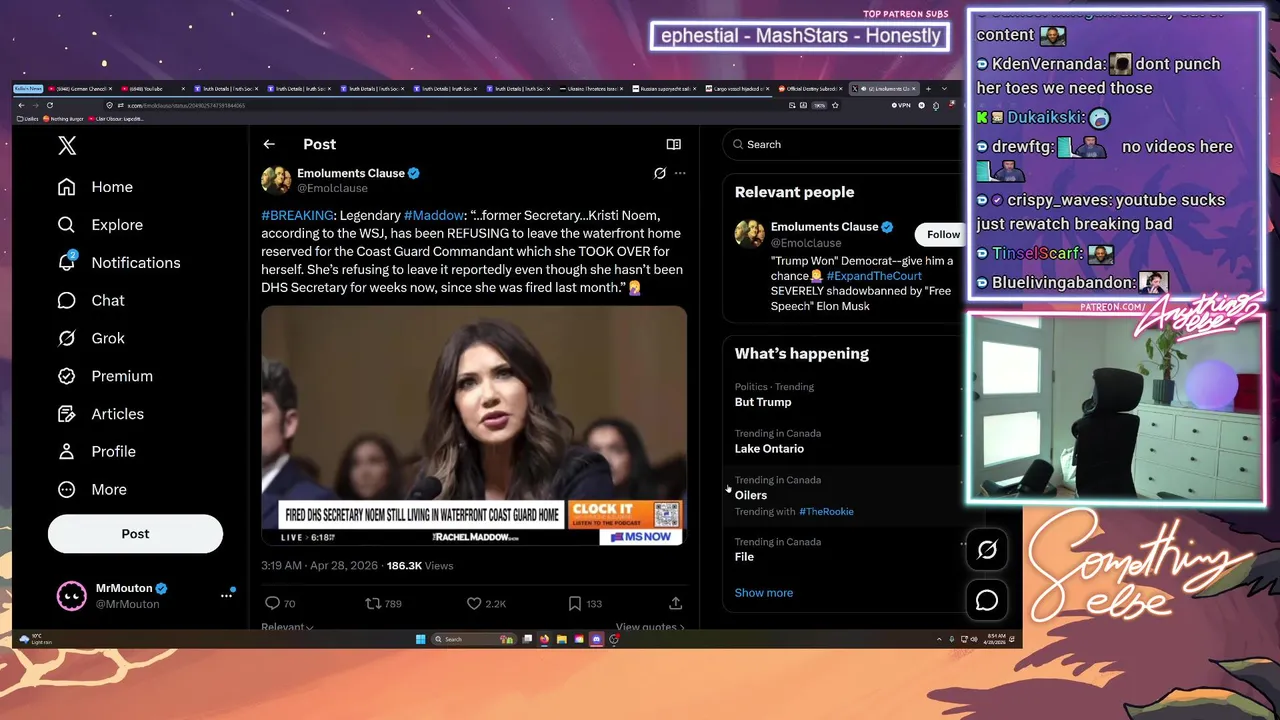
Task: Open File Explorer from the taskbar
Action: tap(562, 639)
